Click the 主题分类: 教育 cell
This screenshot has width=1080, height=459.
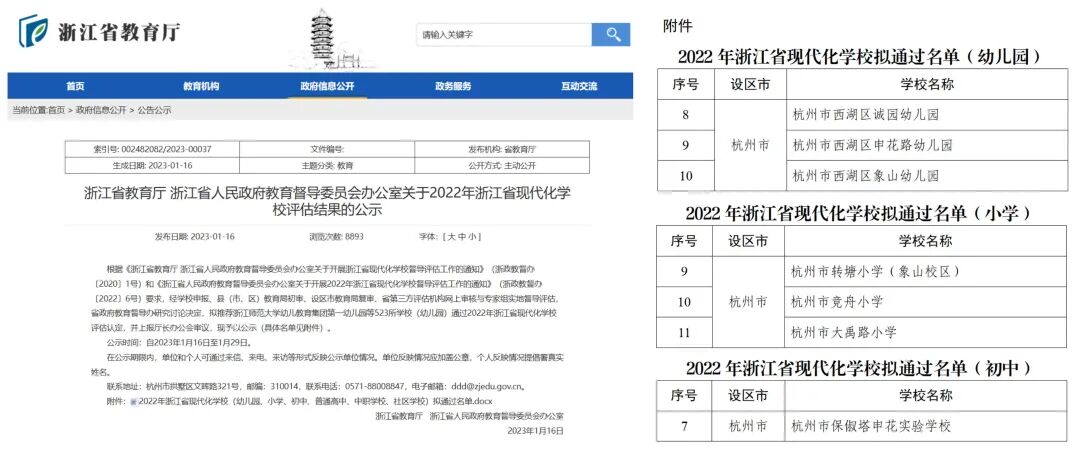[327, 165]
